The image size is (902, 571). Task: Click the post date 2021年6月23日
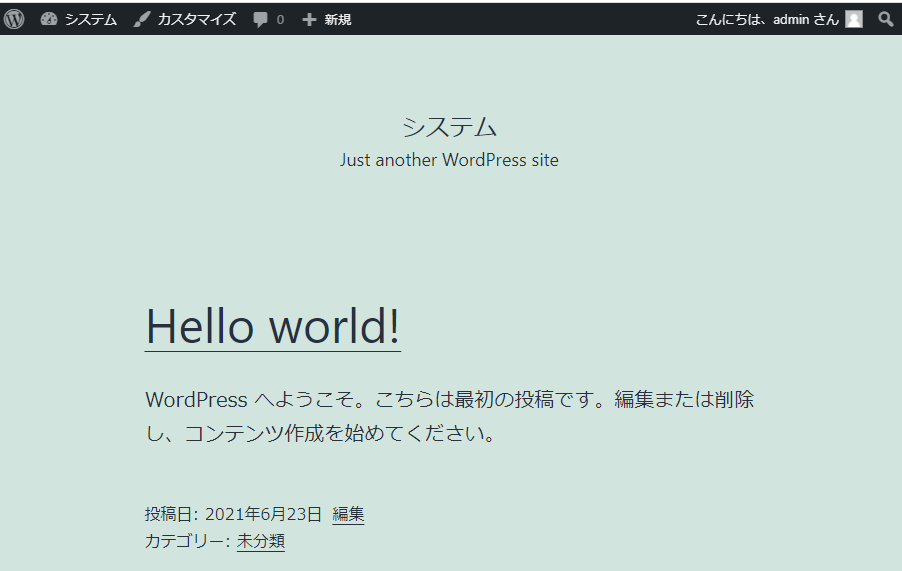[263, 514]
